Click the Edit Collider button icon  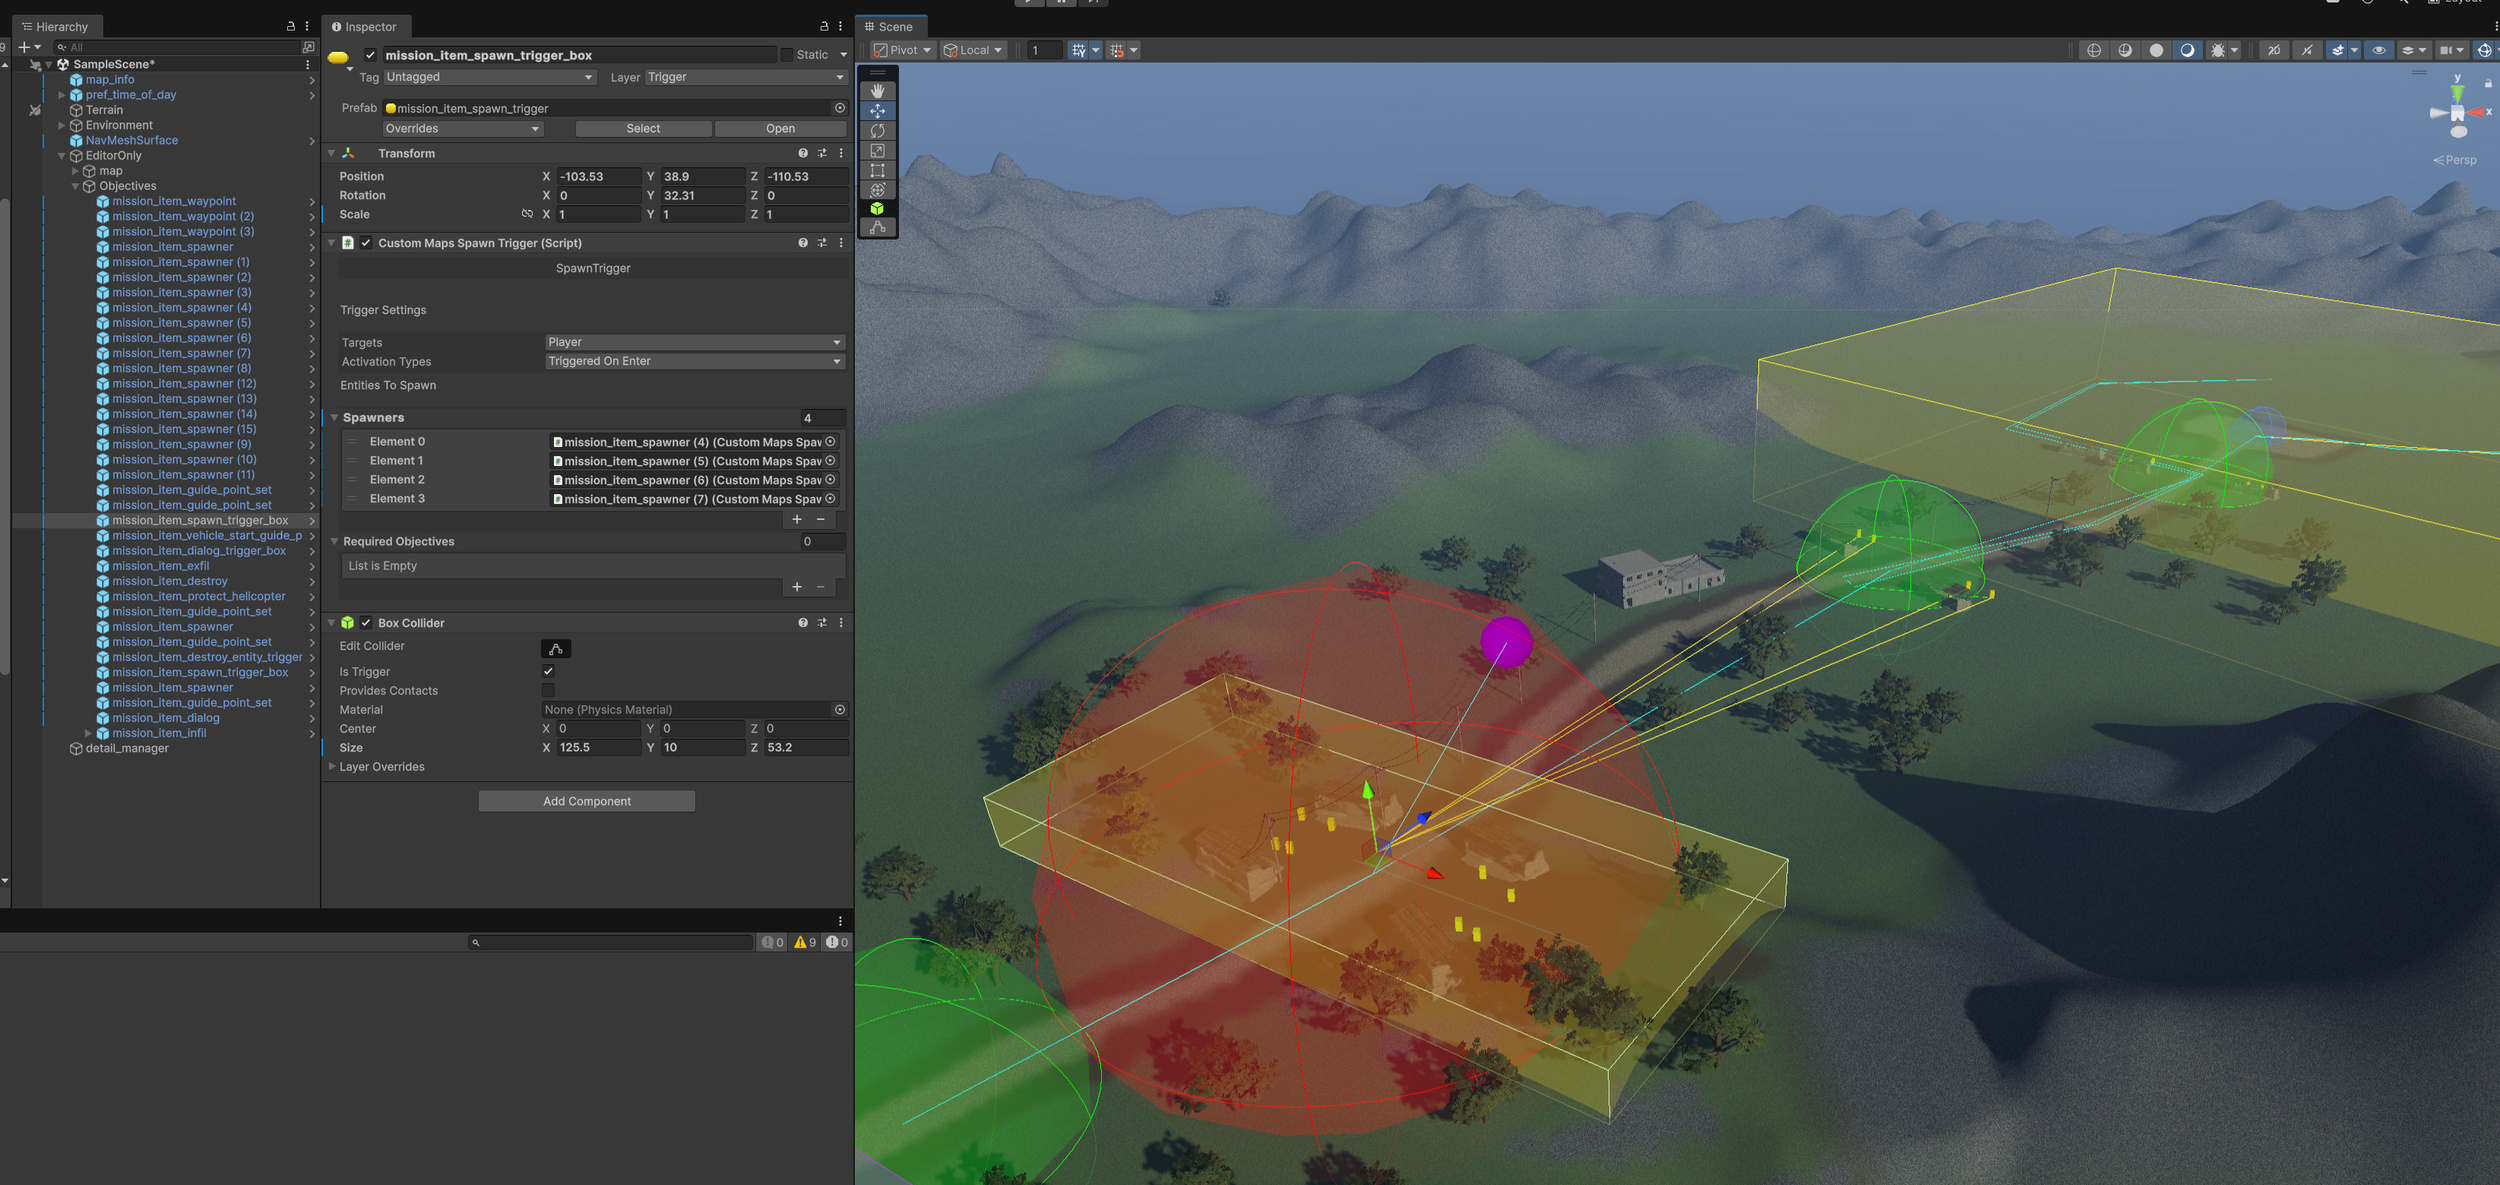pyautogui.click(x=556, y=648)
